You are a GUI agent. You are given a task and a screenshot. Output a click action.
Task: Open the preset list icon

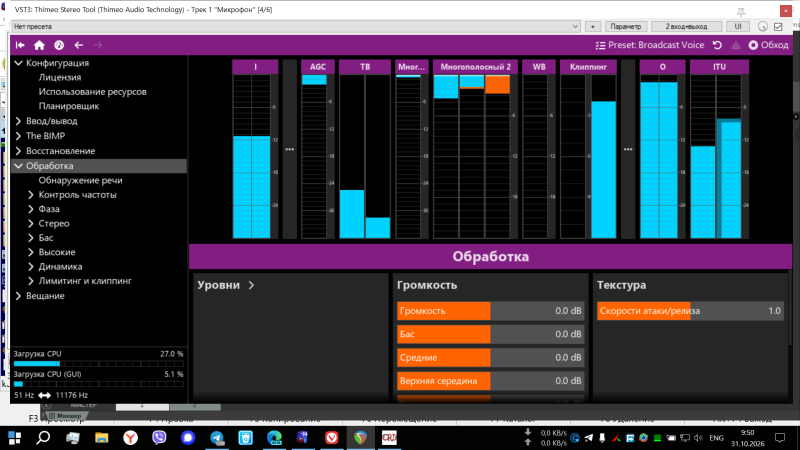click(601, 45)
